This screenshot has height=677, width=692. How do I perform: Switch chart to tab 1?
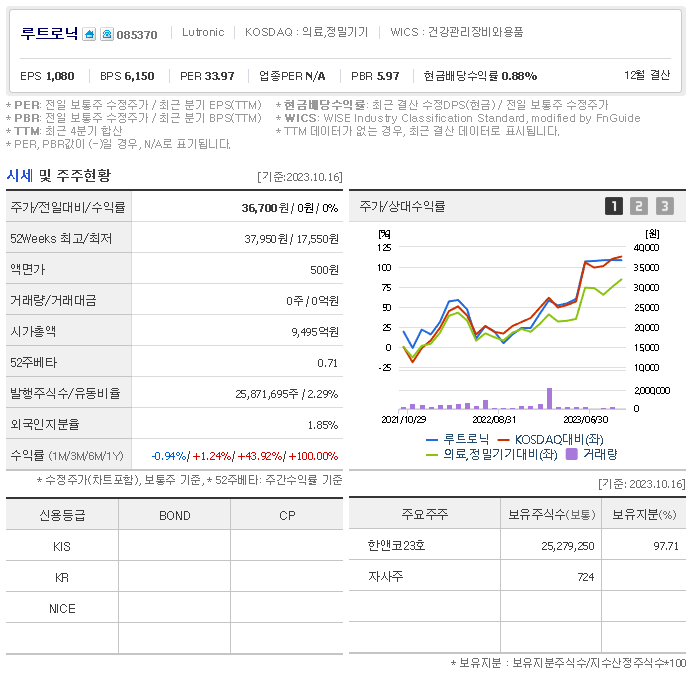pos(613,206)
